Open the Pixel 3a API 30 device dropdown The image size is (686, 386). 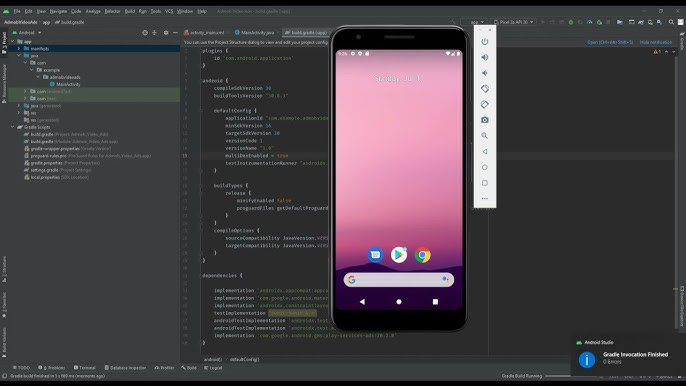pyautogui.click(x=514, y=22)
